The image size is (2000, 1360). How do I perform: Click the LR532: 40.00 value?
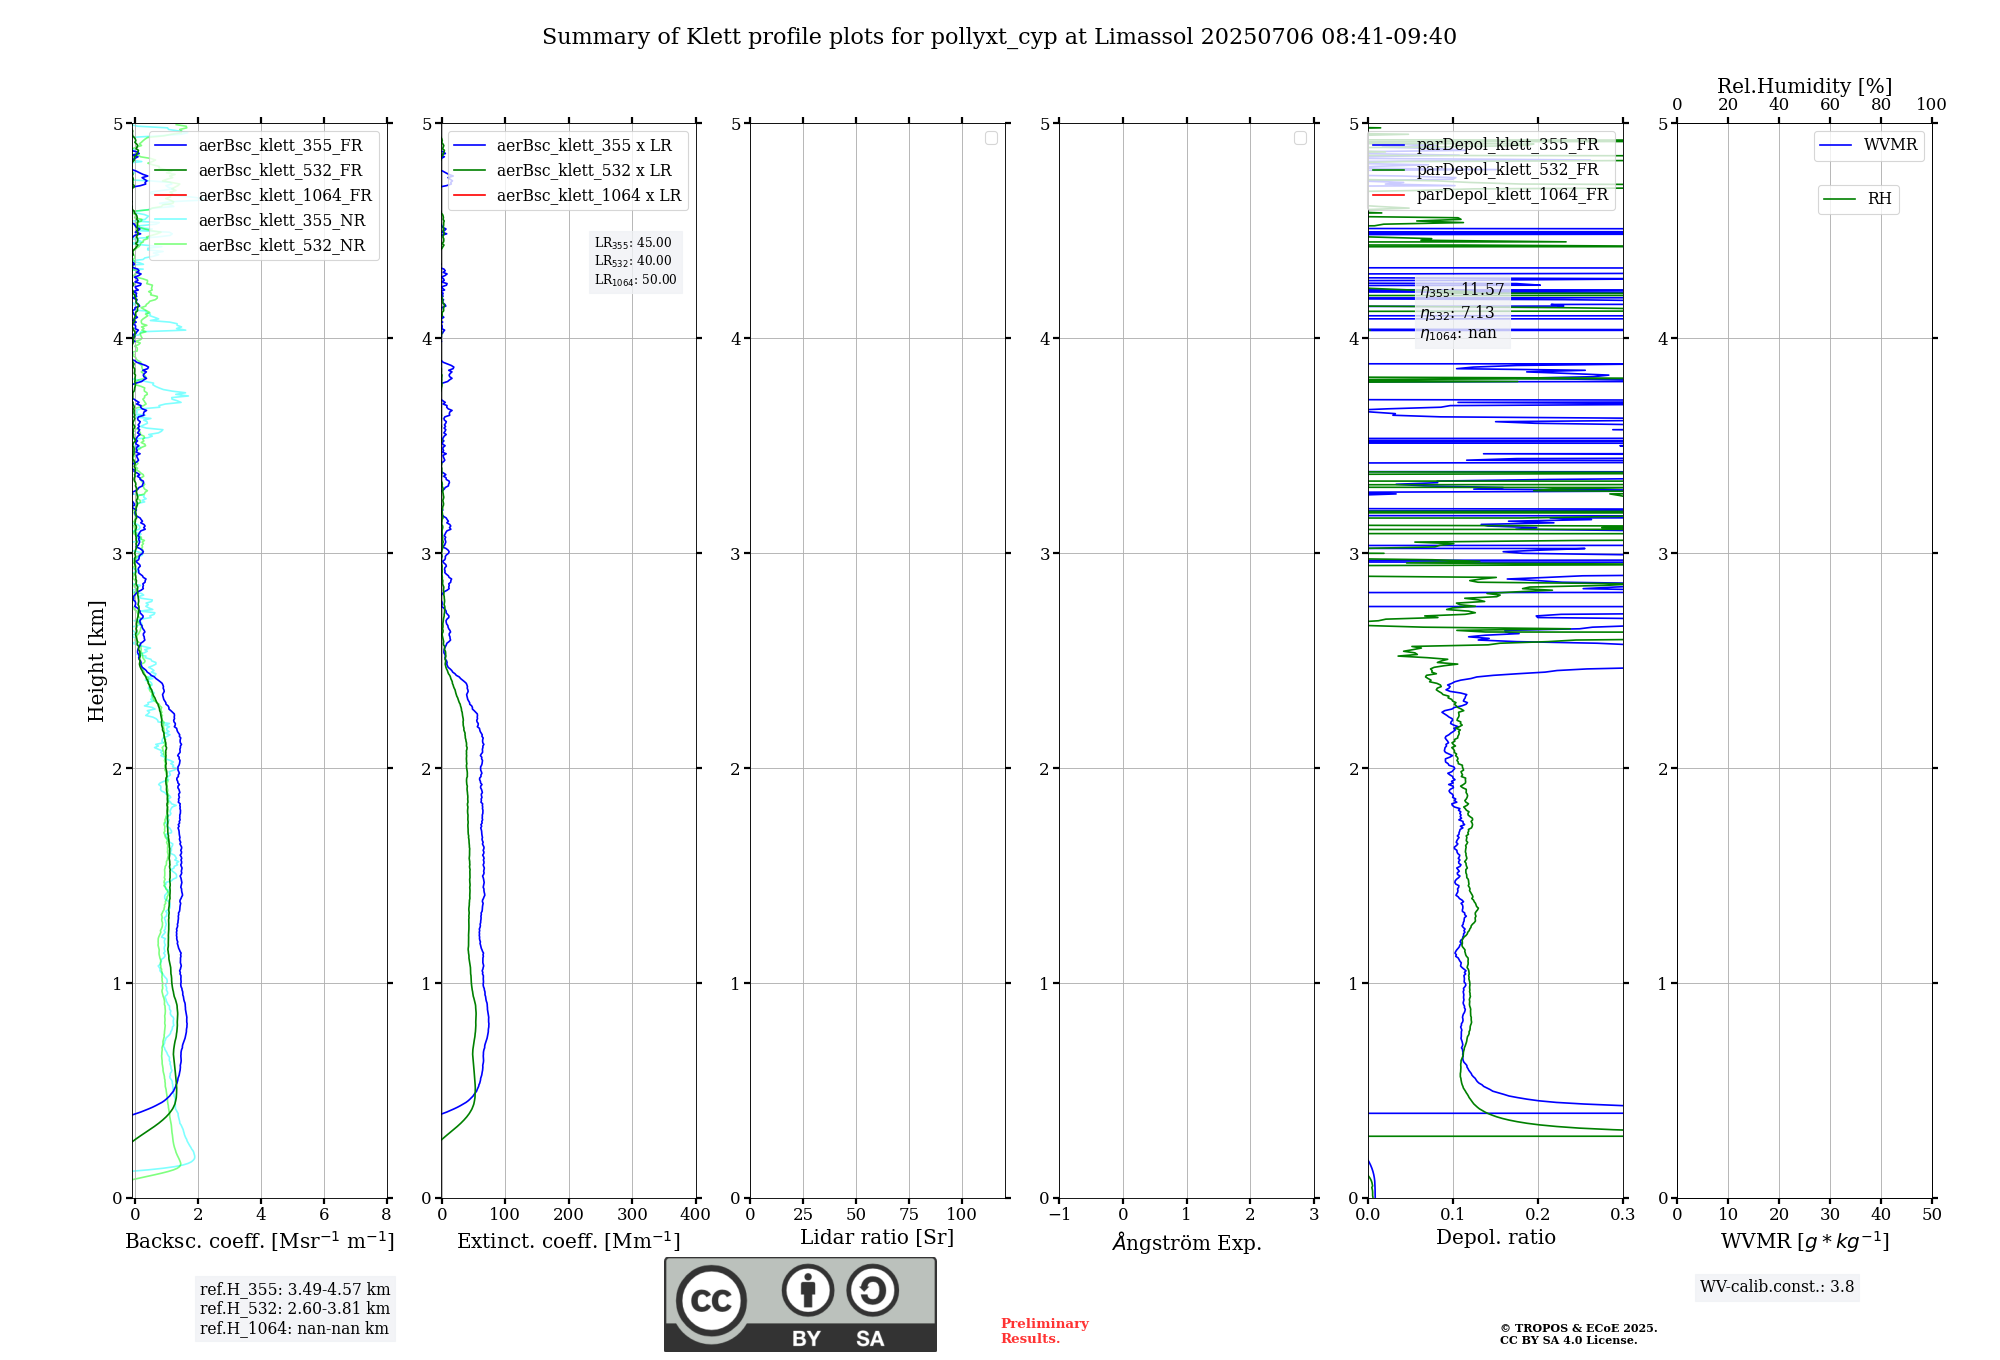pos(634,261)
